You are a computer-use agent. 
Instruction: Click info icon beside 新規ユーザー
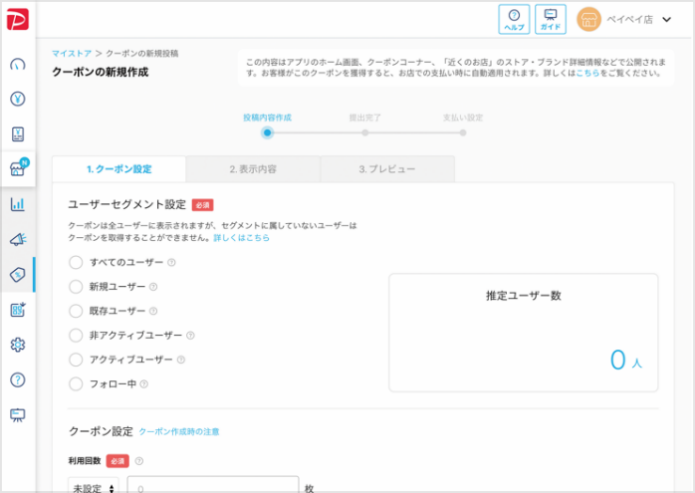[153, 287]
